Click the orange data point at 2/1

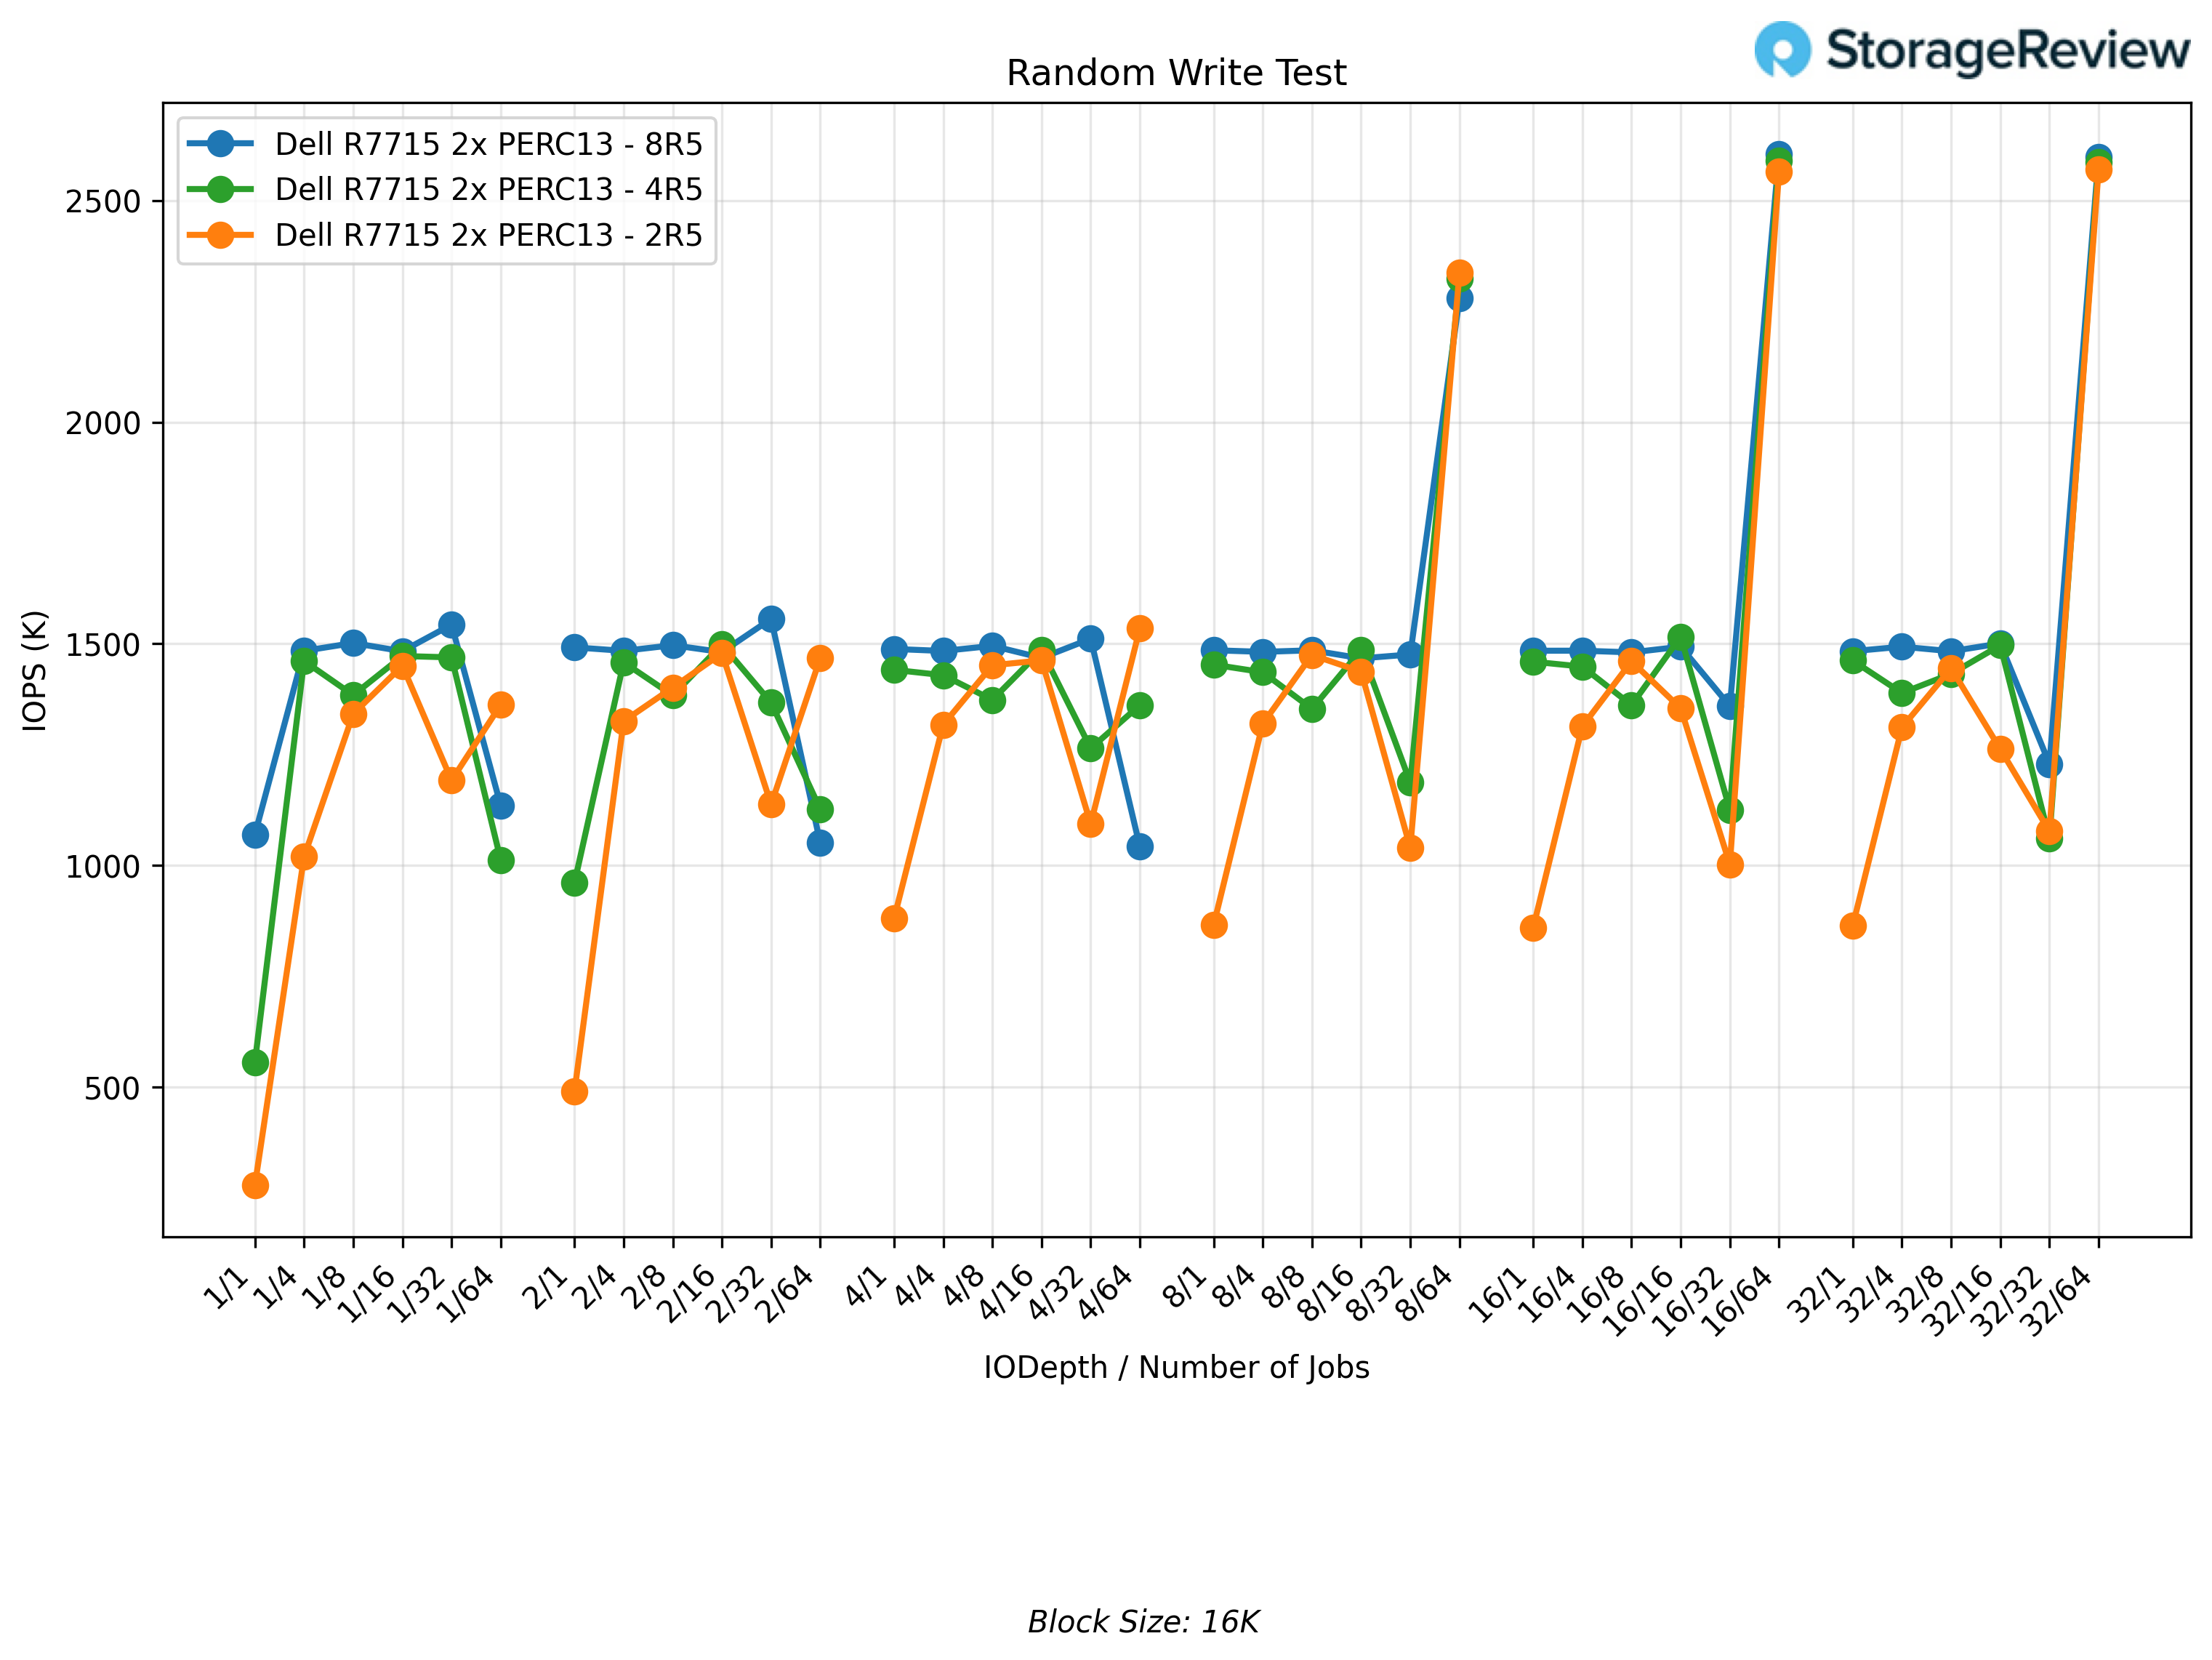tap(574, 1091)
